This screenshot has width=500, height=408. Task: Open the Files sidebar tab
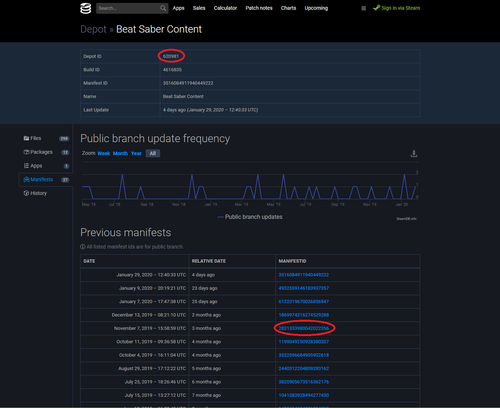46,138
